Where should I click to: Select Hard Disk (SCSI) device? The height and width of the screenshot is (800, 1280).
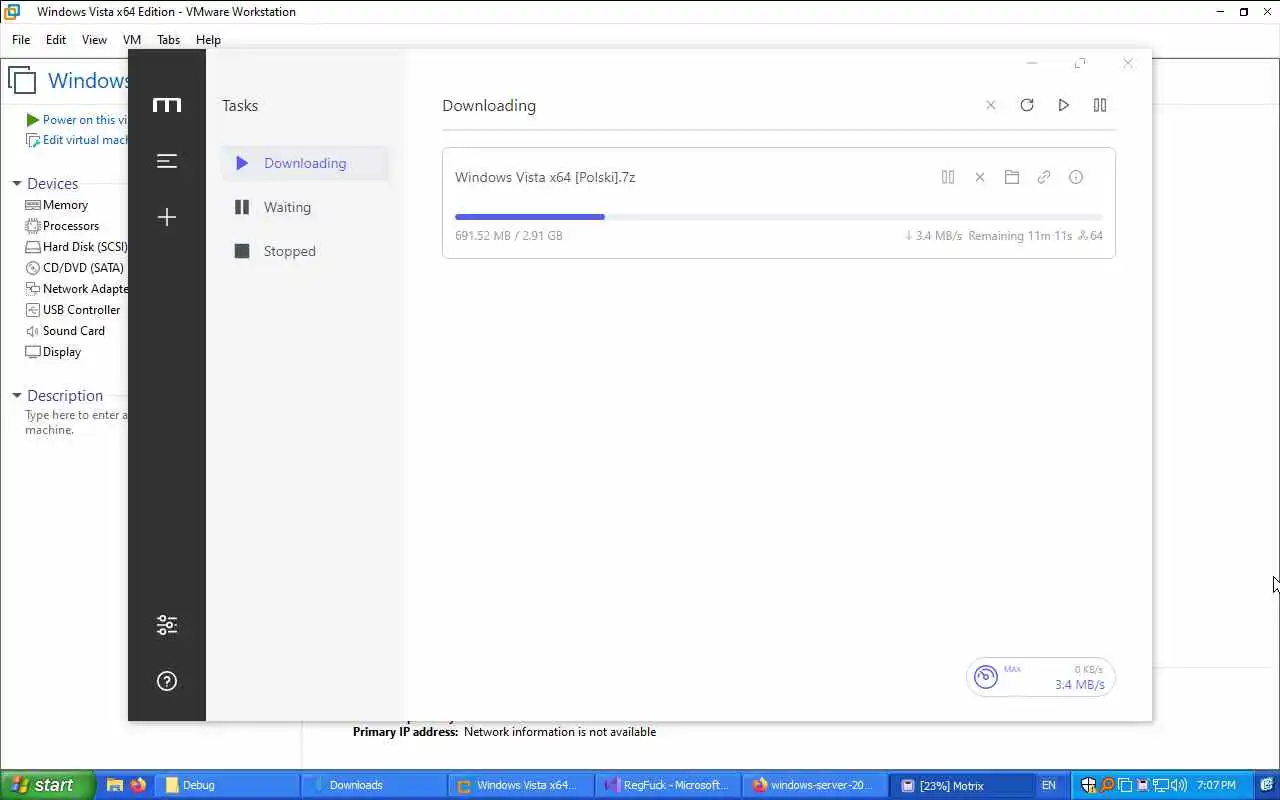click(76, 247)
